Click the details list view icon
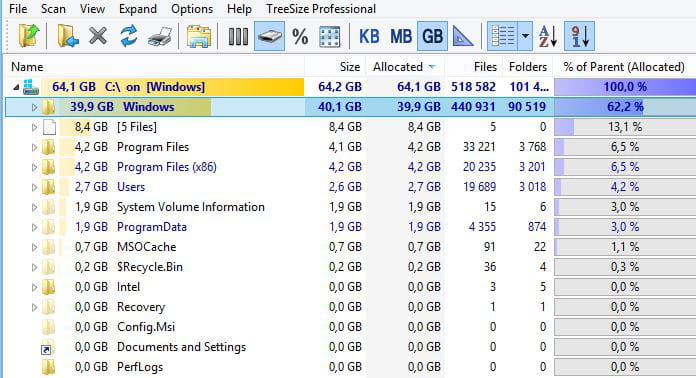 pos(503,36)
